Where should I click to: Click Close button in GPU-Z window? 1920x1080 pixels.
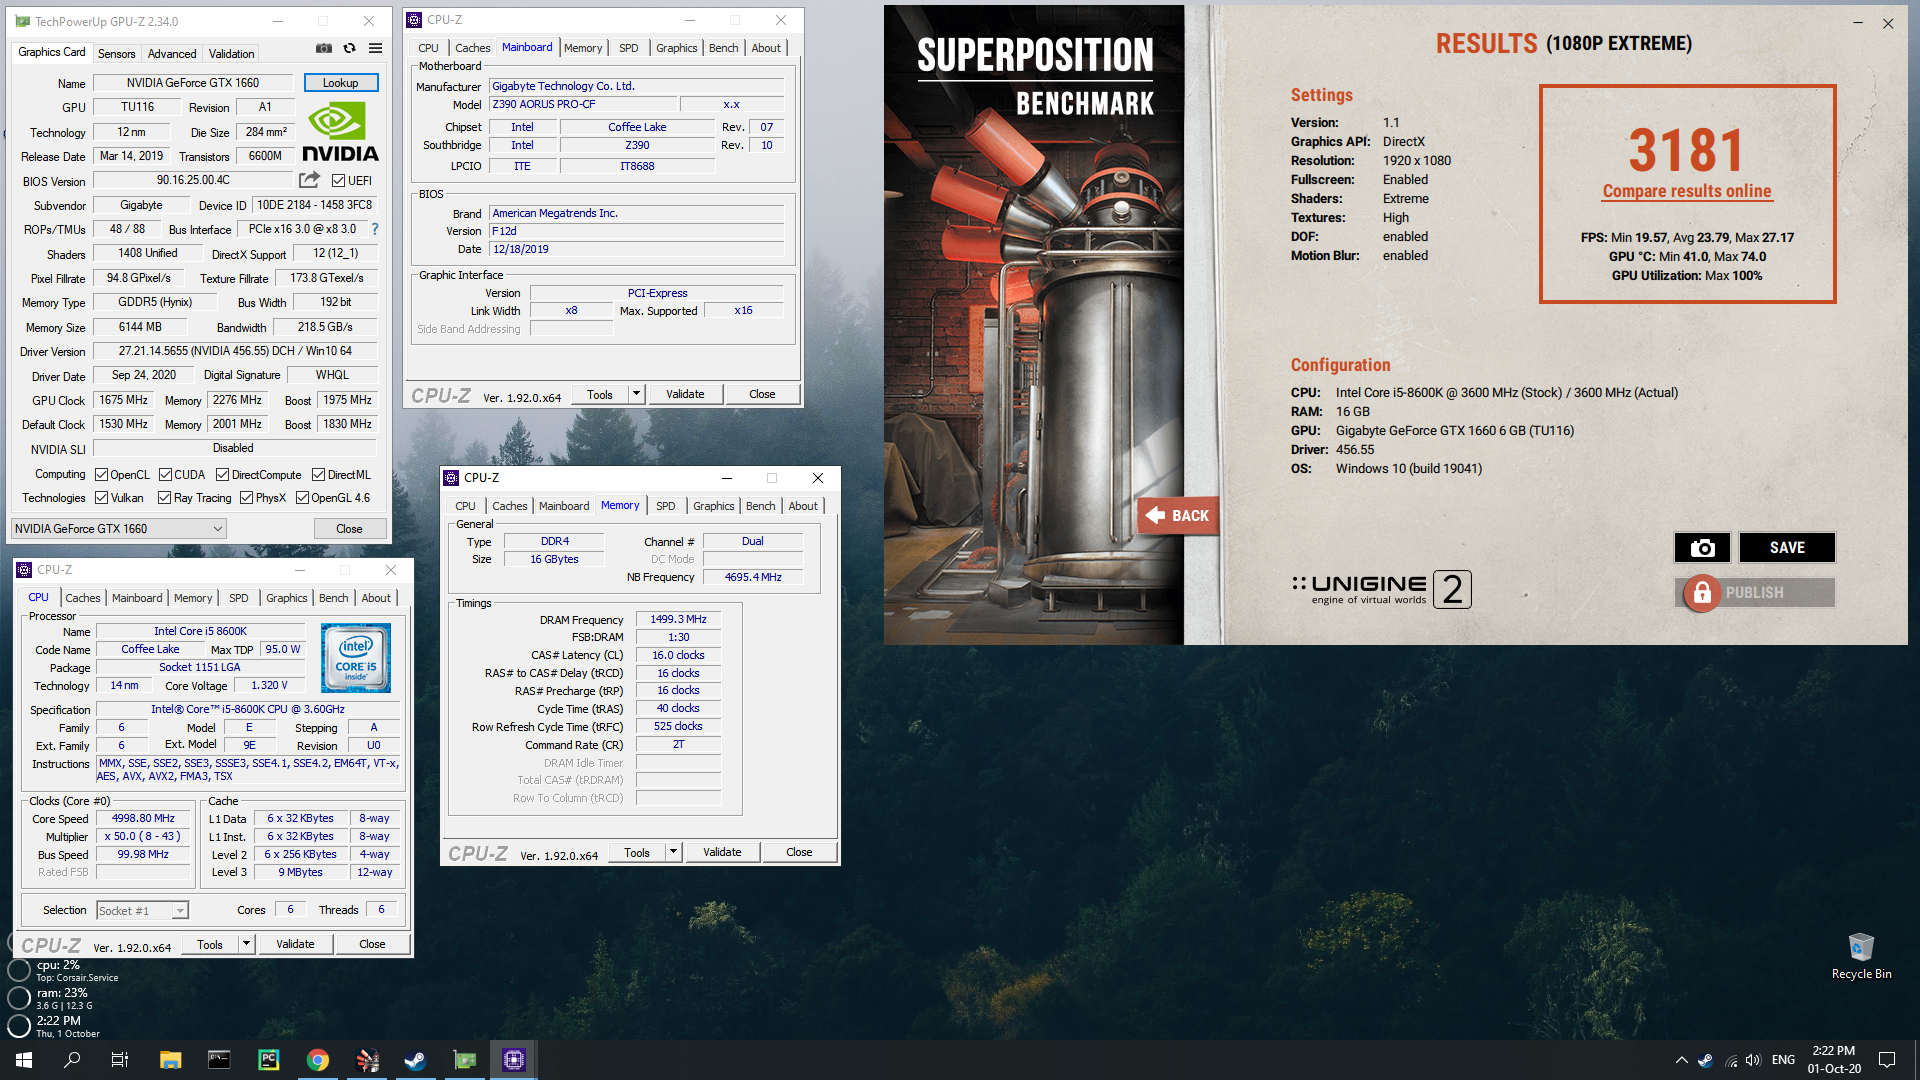(349, 529)
